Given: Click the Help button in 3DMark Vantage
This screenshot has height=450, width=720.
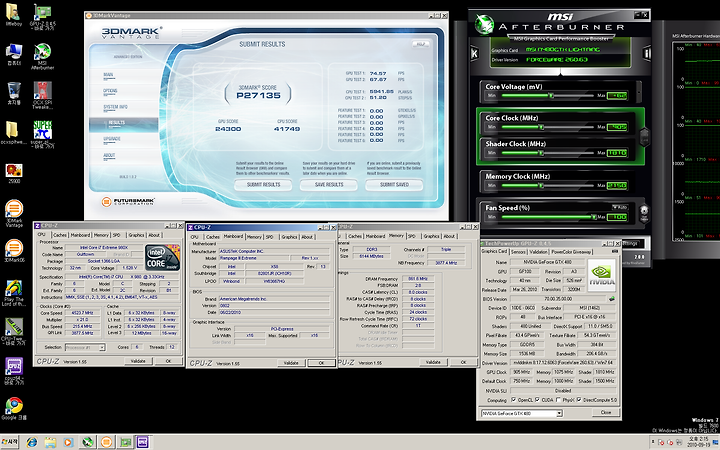Looking at the screenshot, I should pos(420,44).
